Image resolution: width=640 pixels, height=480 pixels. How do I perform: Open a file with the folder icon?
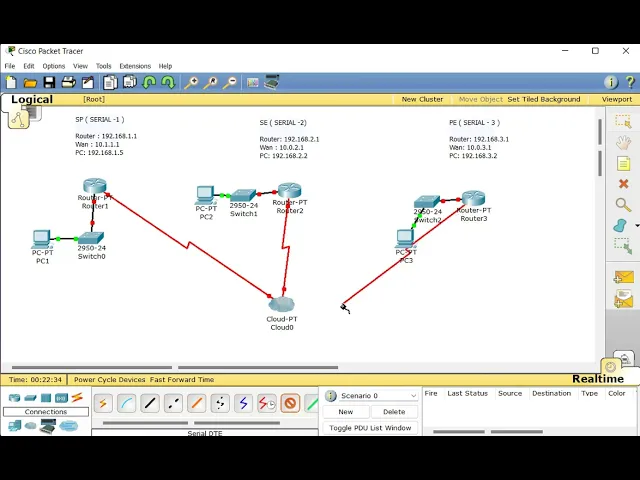(x=30, y=83)
